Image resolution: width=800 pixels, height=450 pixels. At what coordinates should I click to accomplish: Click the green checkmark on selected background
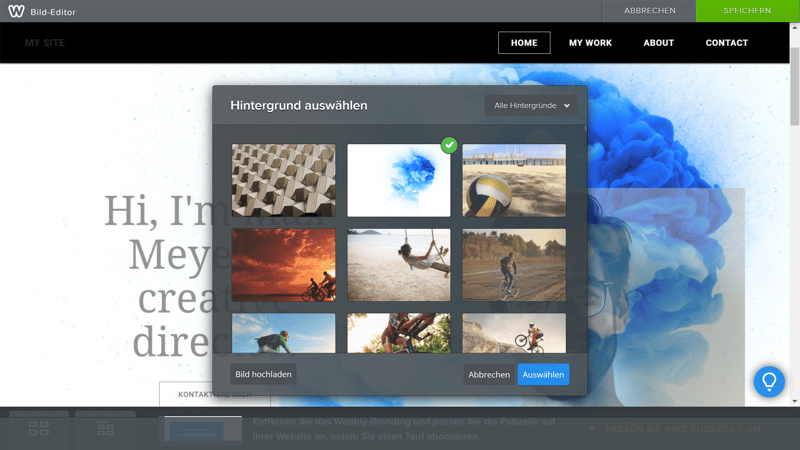click(x=449, y=145)
